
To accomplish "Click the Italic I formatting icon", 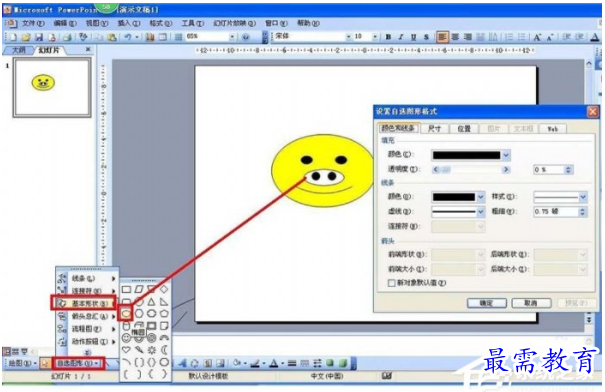I will 401,37.
